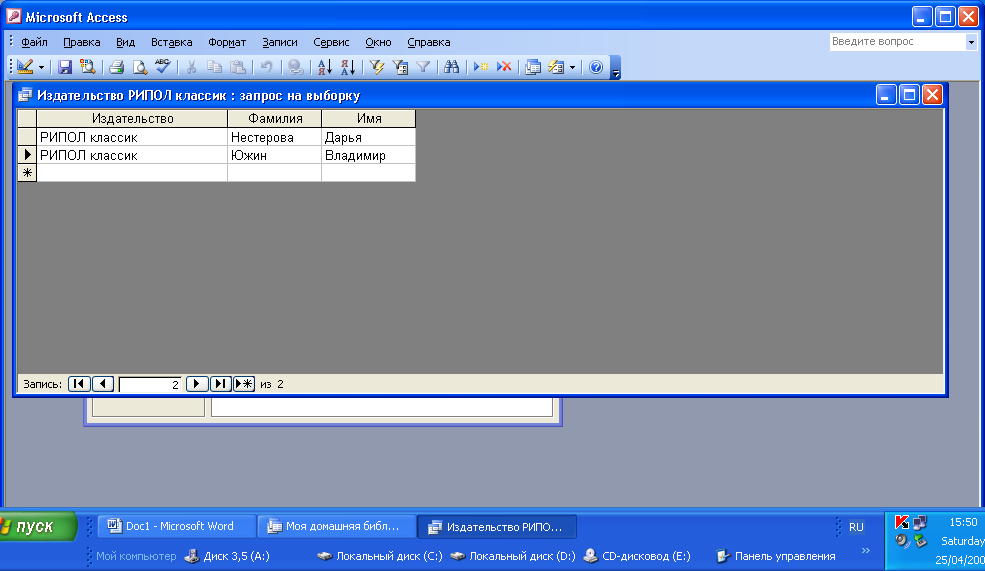Show the Database Window icon

[x=533, y=67]
